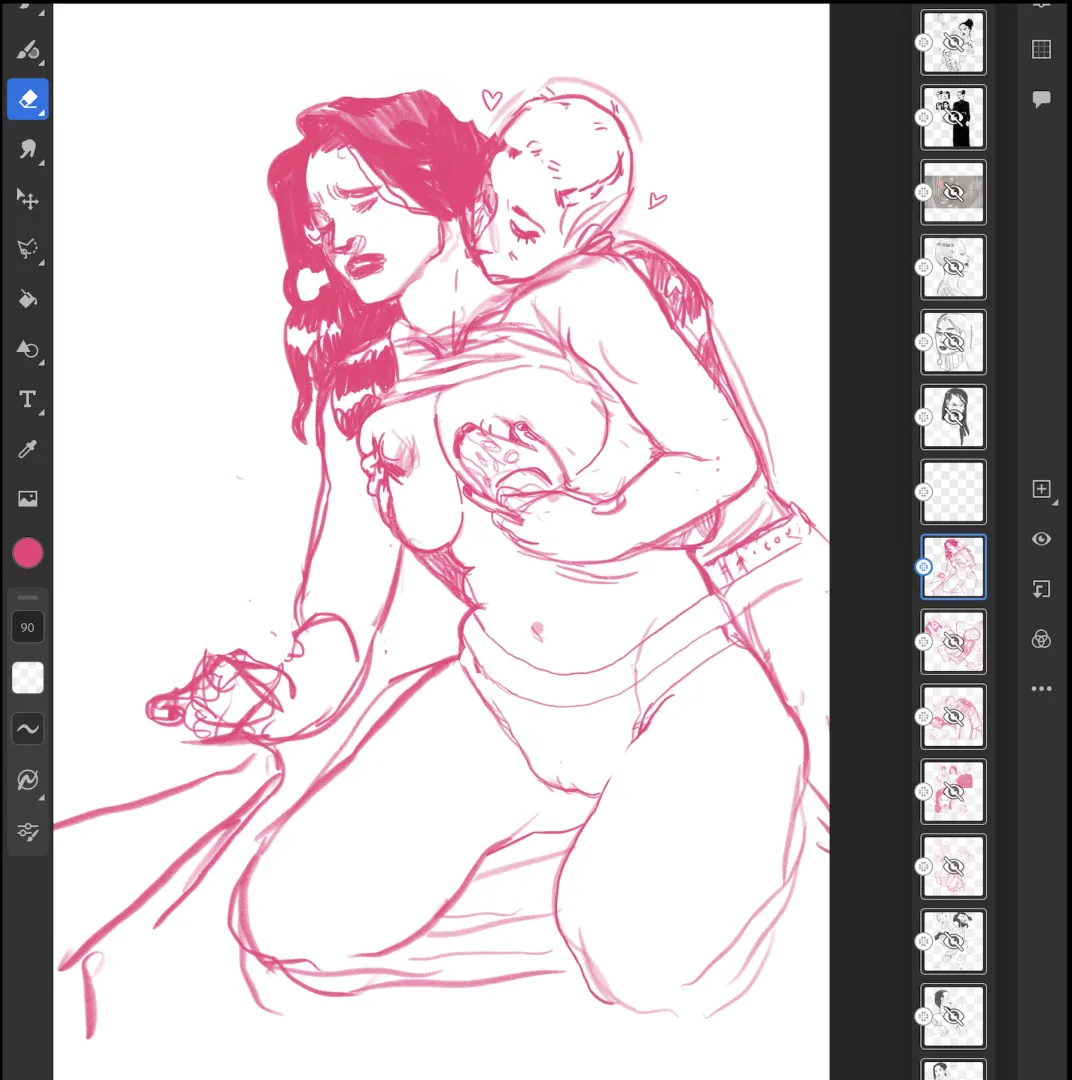1072x1080 pixels.
Task: Open the pink foreground color swatch
Action: 28,553
